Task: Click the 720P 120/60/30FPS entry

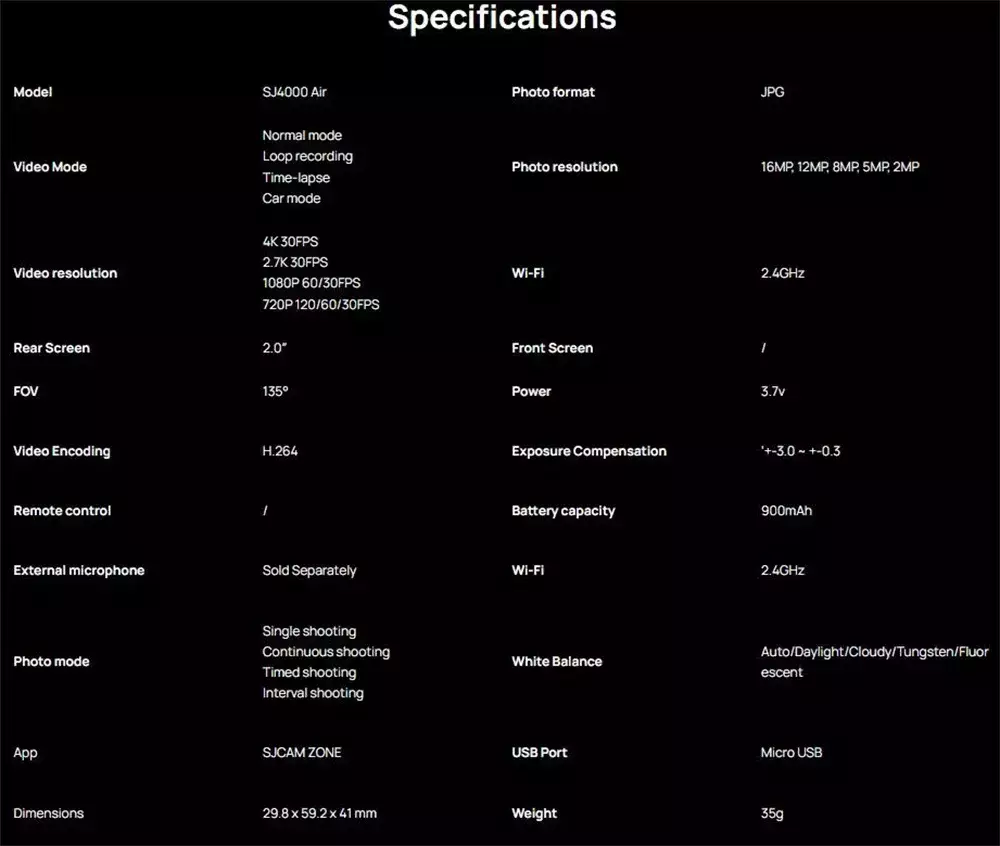Action: coord(321,305)
